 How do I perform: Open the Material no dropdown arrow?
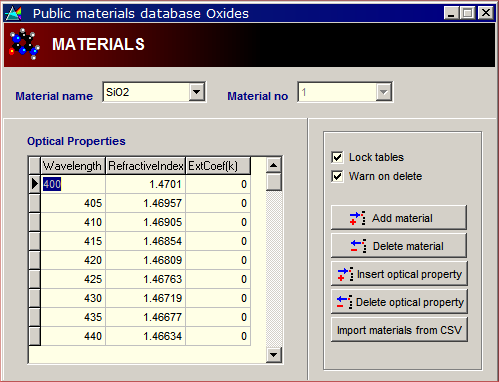tap(383, 92)
